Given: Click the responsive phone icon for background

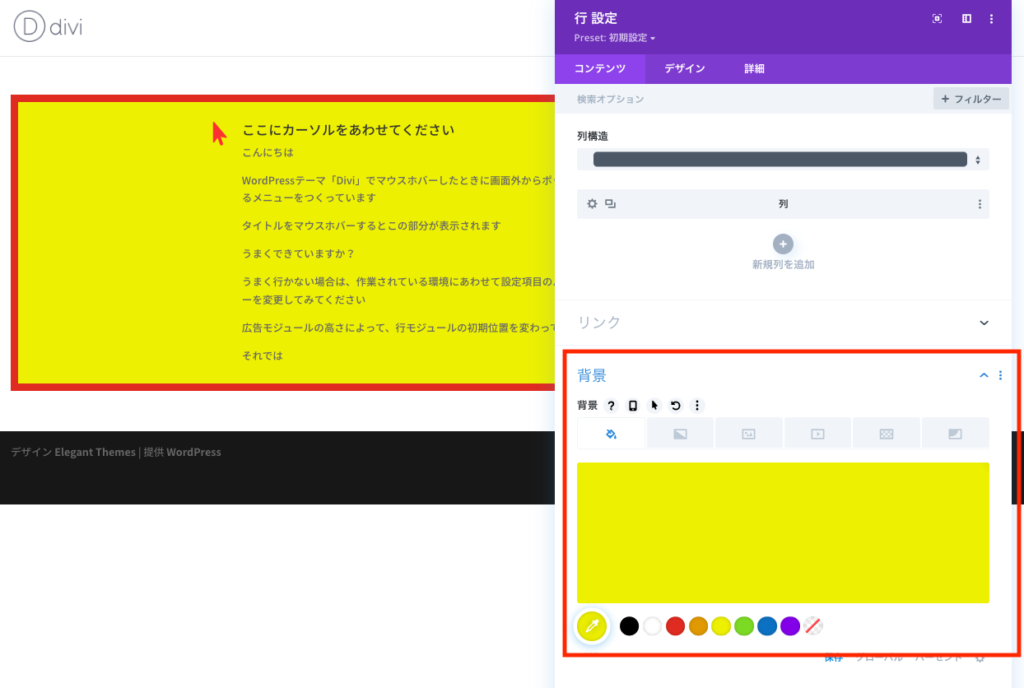Looking at the screenshot, I should [633, 406].
